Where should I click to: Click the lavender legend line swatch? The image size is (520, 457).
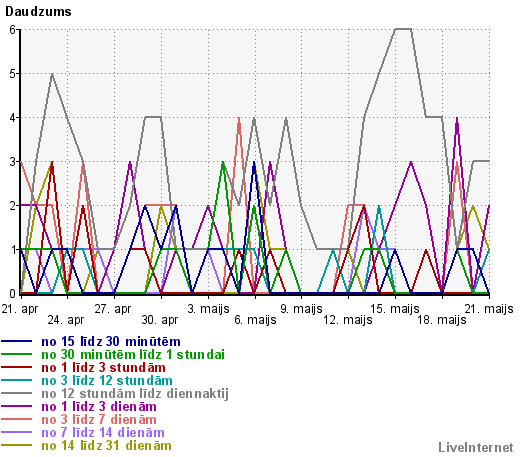pos(17,433)
